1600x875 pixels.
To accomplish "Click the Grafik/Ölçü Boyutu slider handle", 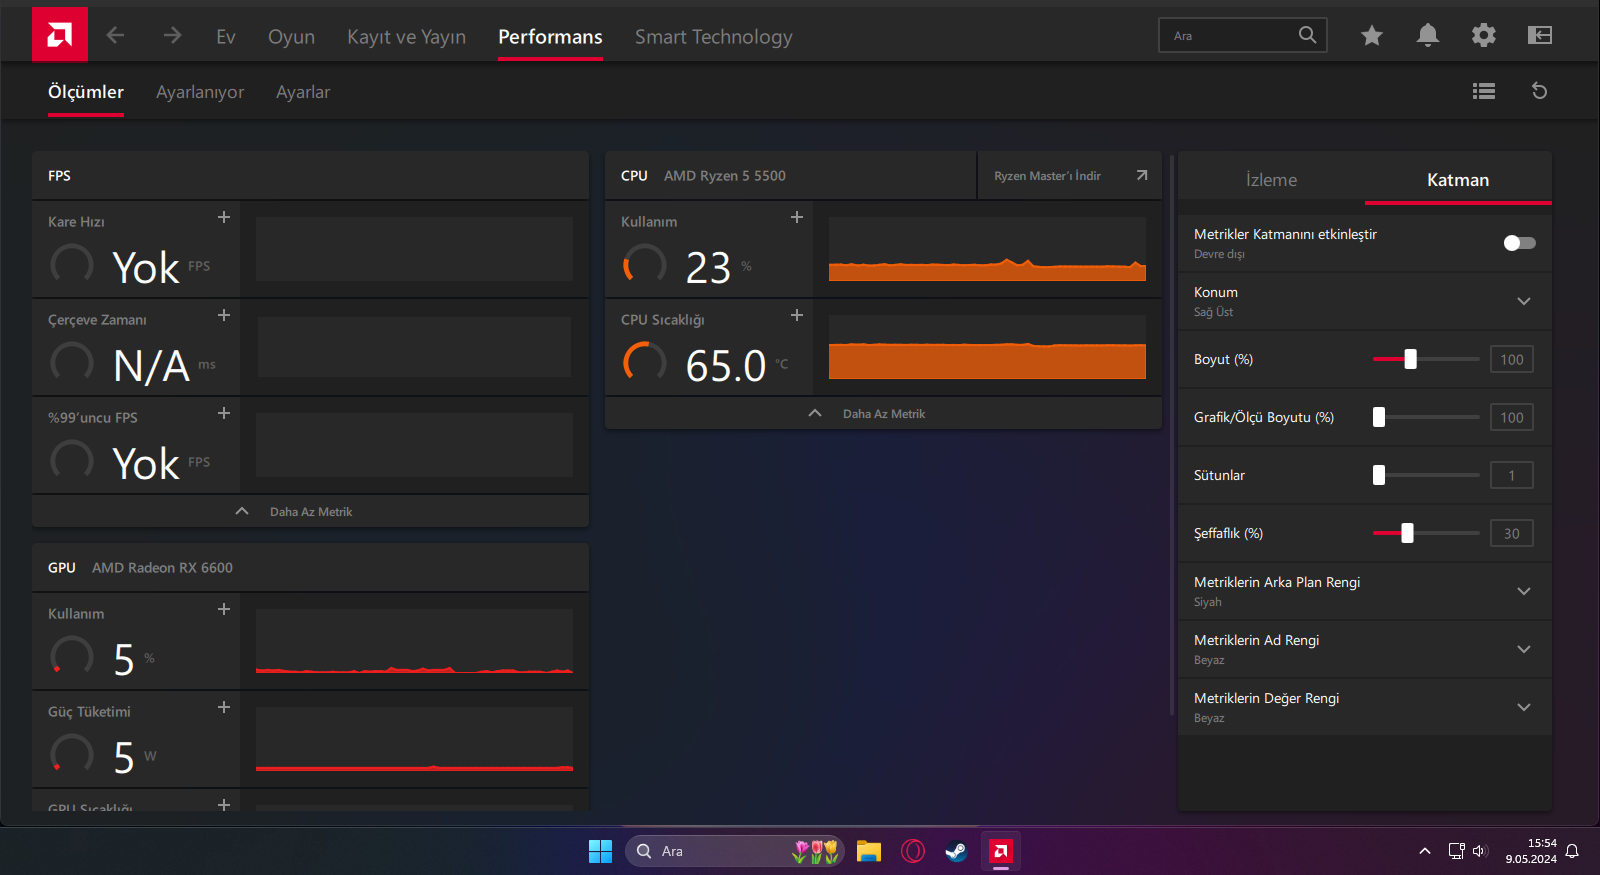I will 1379,417.
